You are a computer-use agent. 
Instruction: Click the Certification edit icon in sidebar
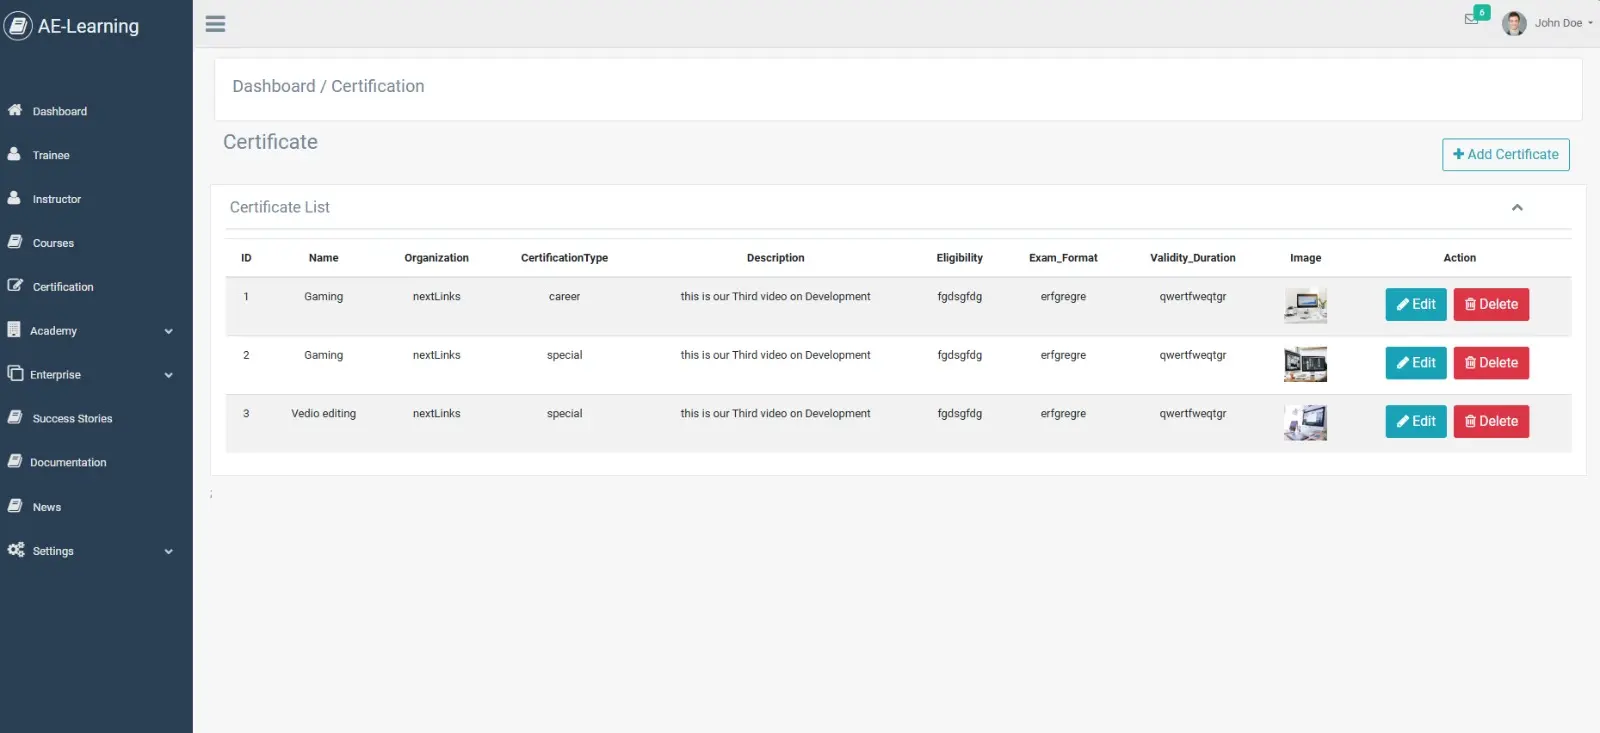click(15, 286)
